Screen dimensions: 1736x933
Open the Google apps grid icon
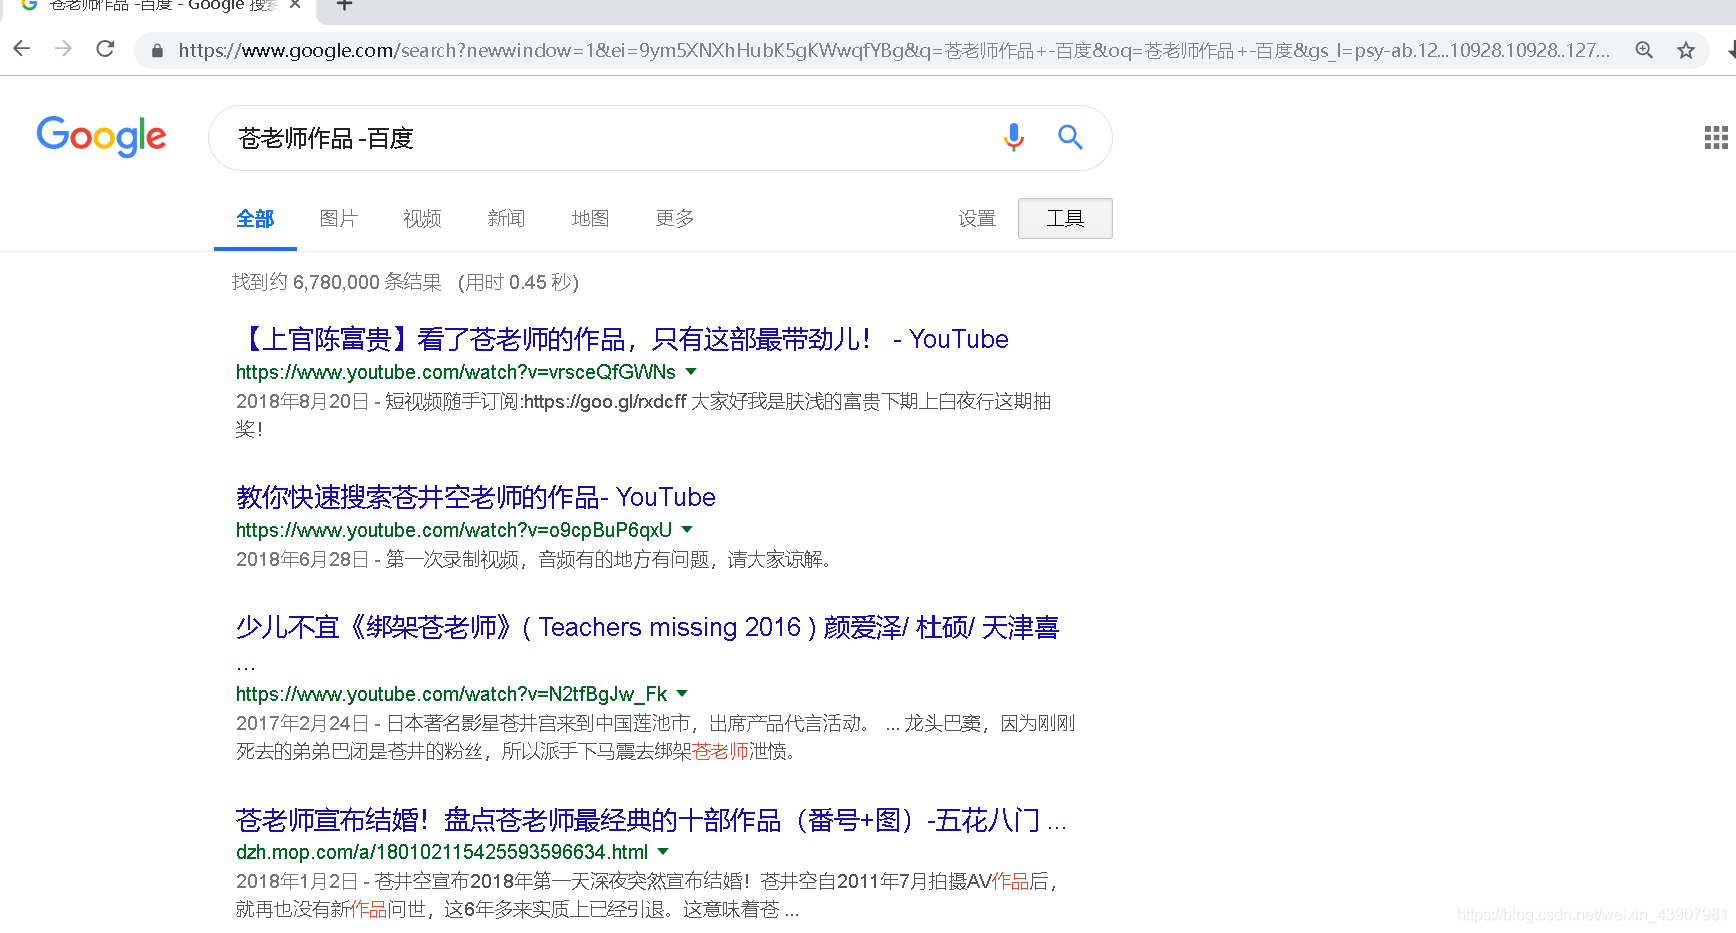click(x=1716, y=137)
